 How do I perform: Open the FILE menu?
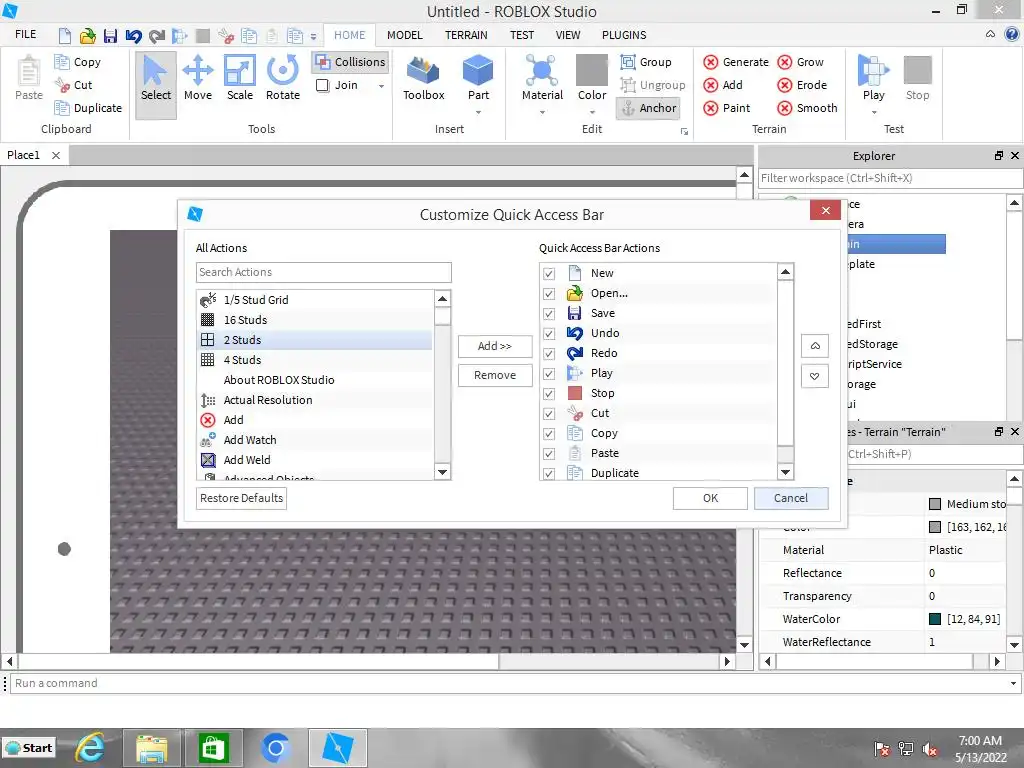(x=25, y=35)
